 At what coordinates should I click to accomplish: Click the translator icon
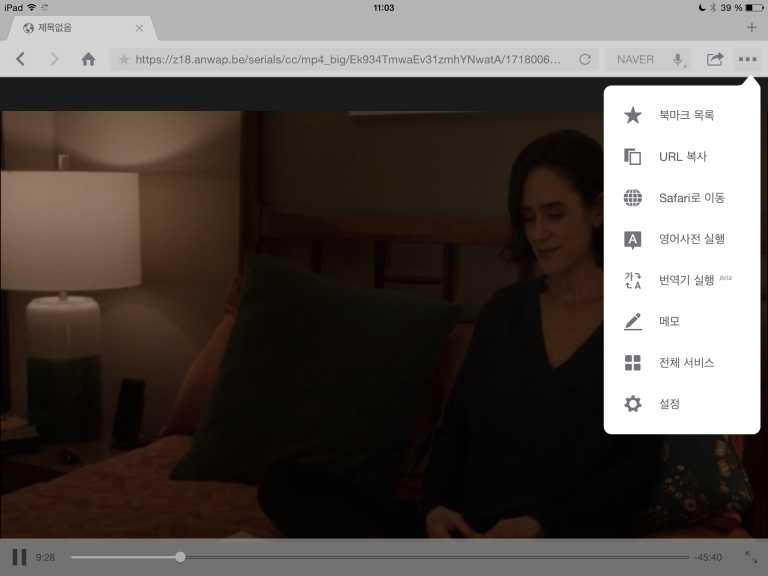[x=633, y=280]
